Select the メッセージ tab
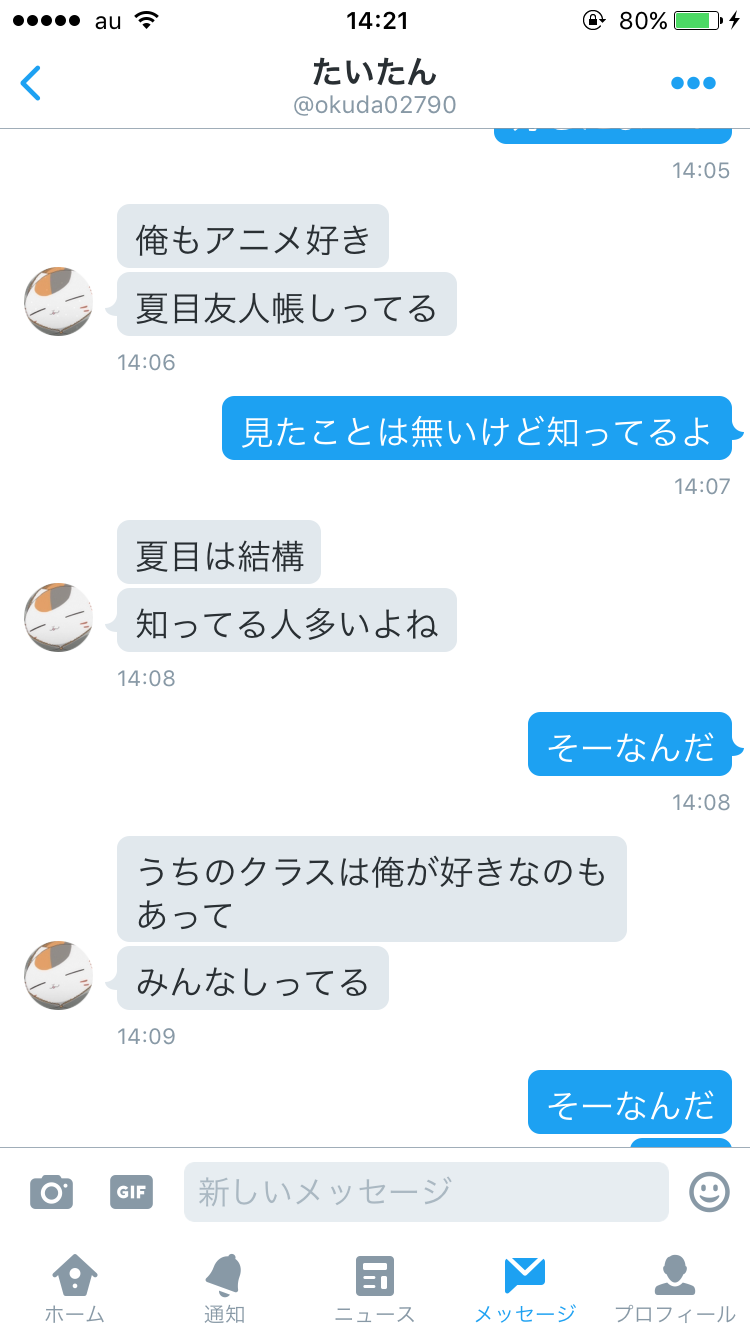The image size is (750, 1334). [525, 1289]
